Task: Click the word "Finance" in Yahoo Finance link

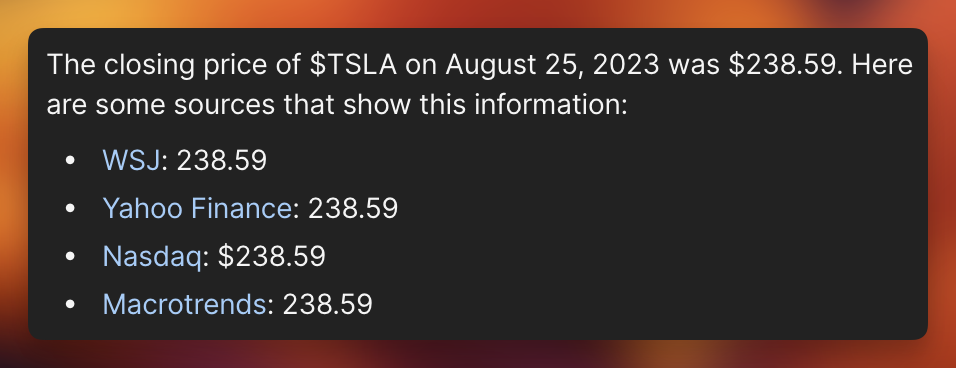Action: [x=241, y=208]
